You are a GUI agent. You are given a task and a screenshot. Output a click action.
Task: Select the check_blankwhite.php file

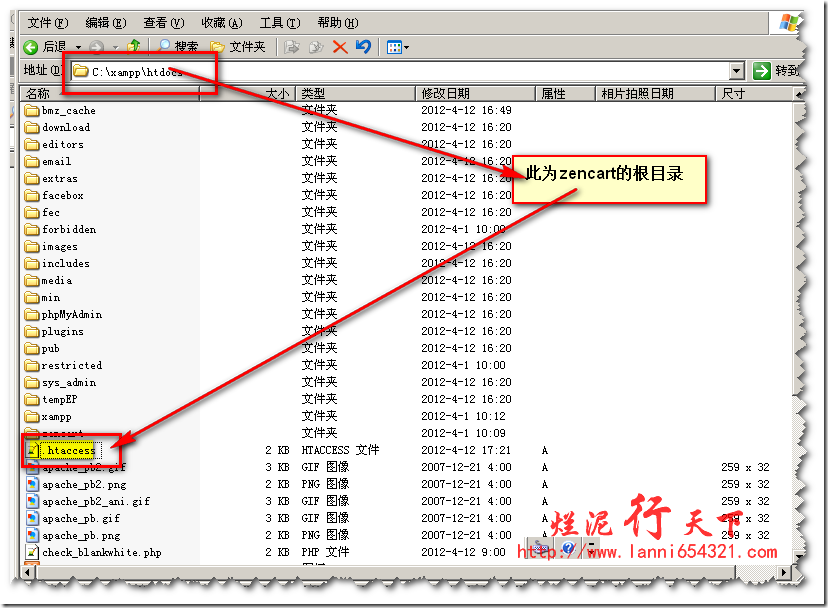[x=100, y=552]
